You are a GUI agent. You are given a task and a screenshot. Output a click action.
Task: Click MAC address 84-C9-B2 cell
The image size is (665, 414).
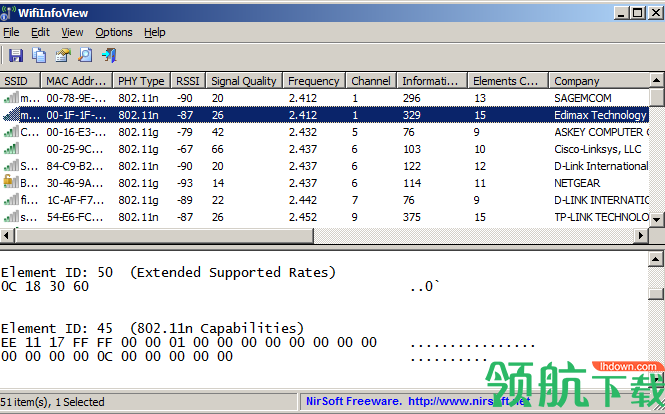coord(75,166)
